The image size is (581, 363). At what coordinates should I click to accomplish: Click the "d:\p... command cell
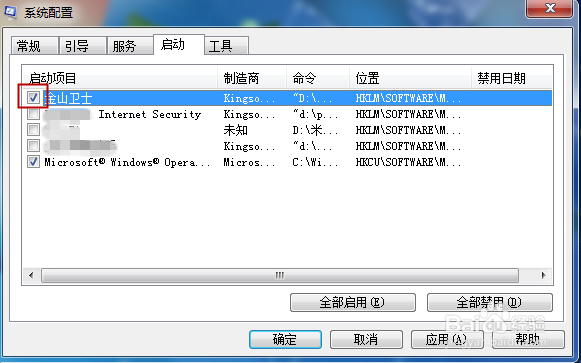(x=315, y=114)
